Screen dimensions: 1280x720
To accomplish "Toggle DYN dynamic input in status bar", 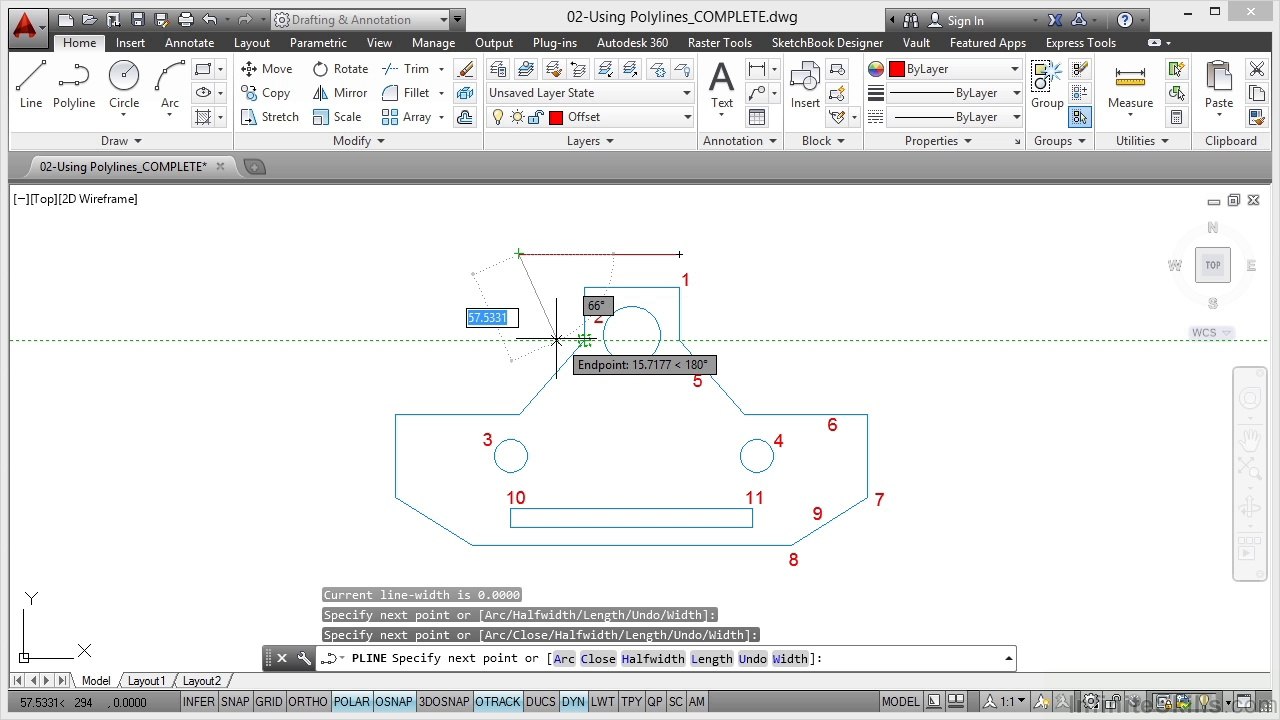I will point(573,702).
